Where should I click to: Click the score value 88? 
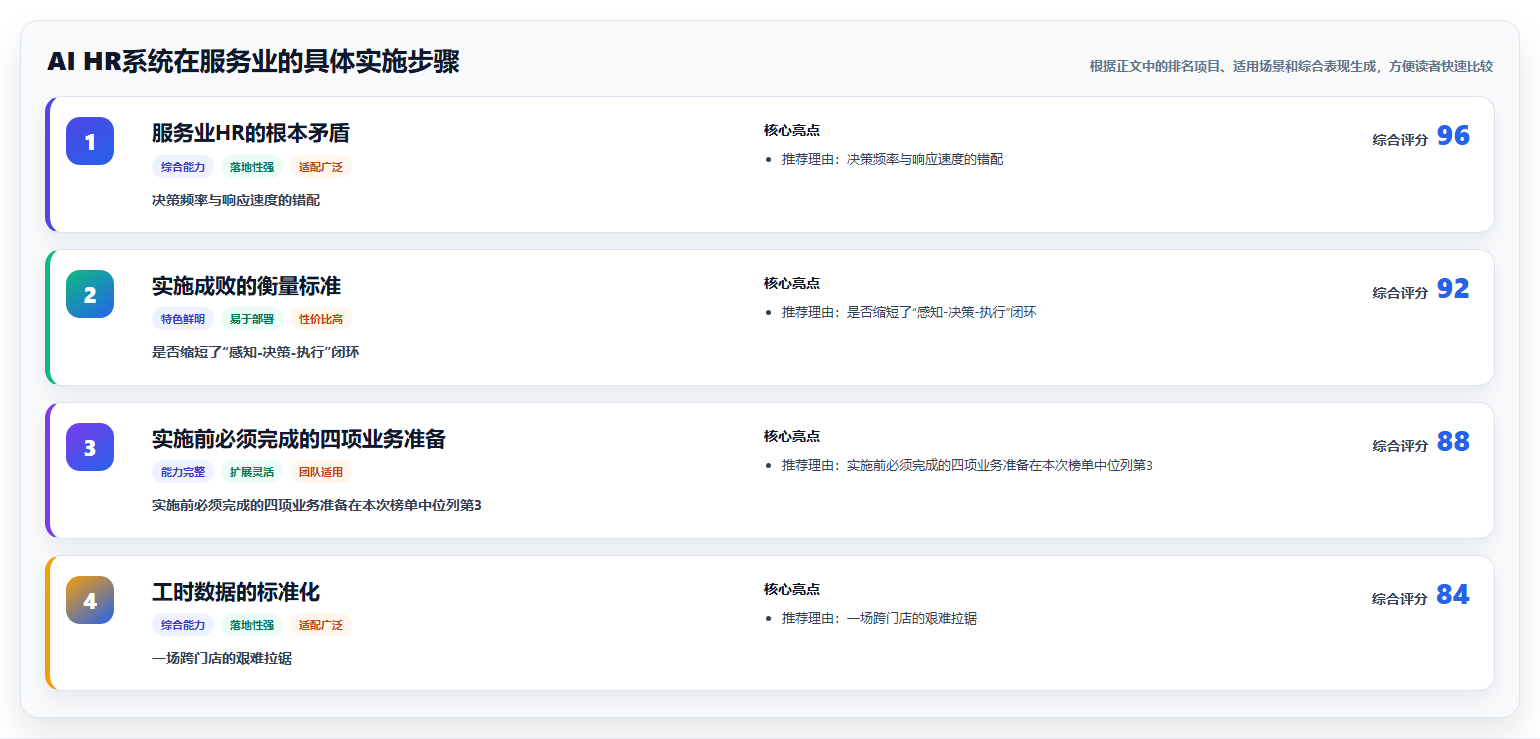tap(1453, 442)
